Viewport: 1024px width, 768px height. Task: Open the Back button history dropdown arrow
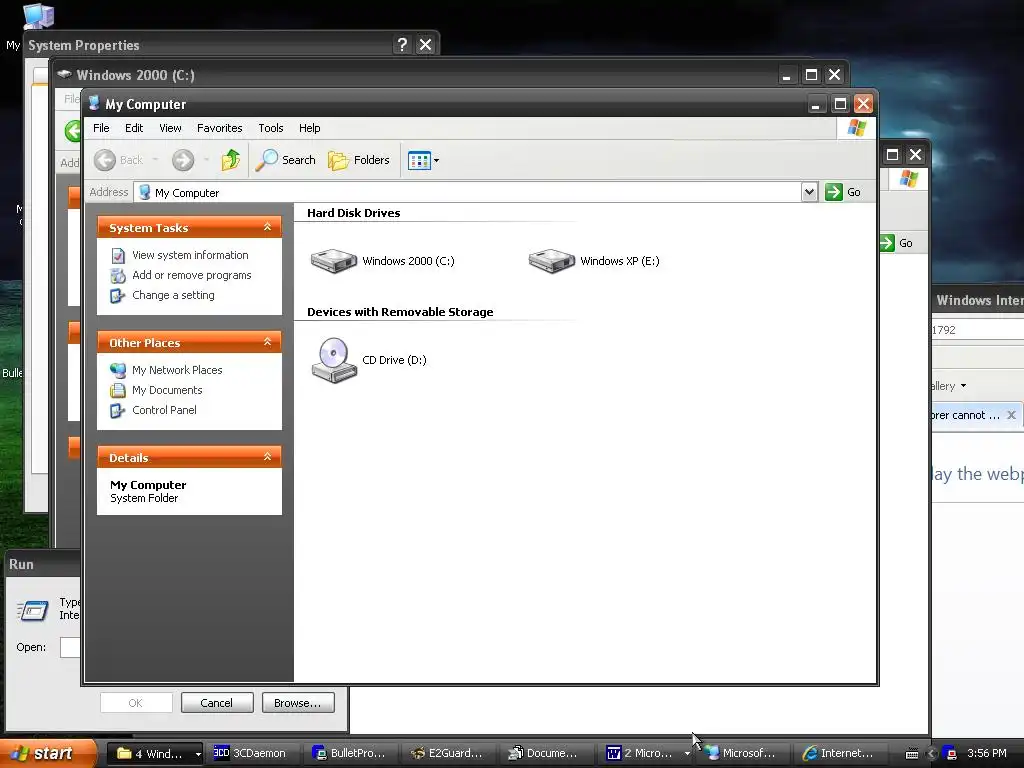click(x=155, y=160)
